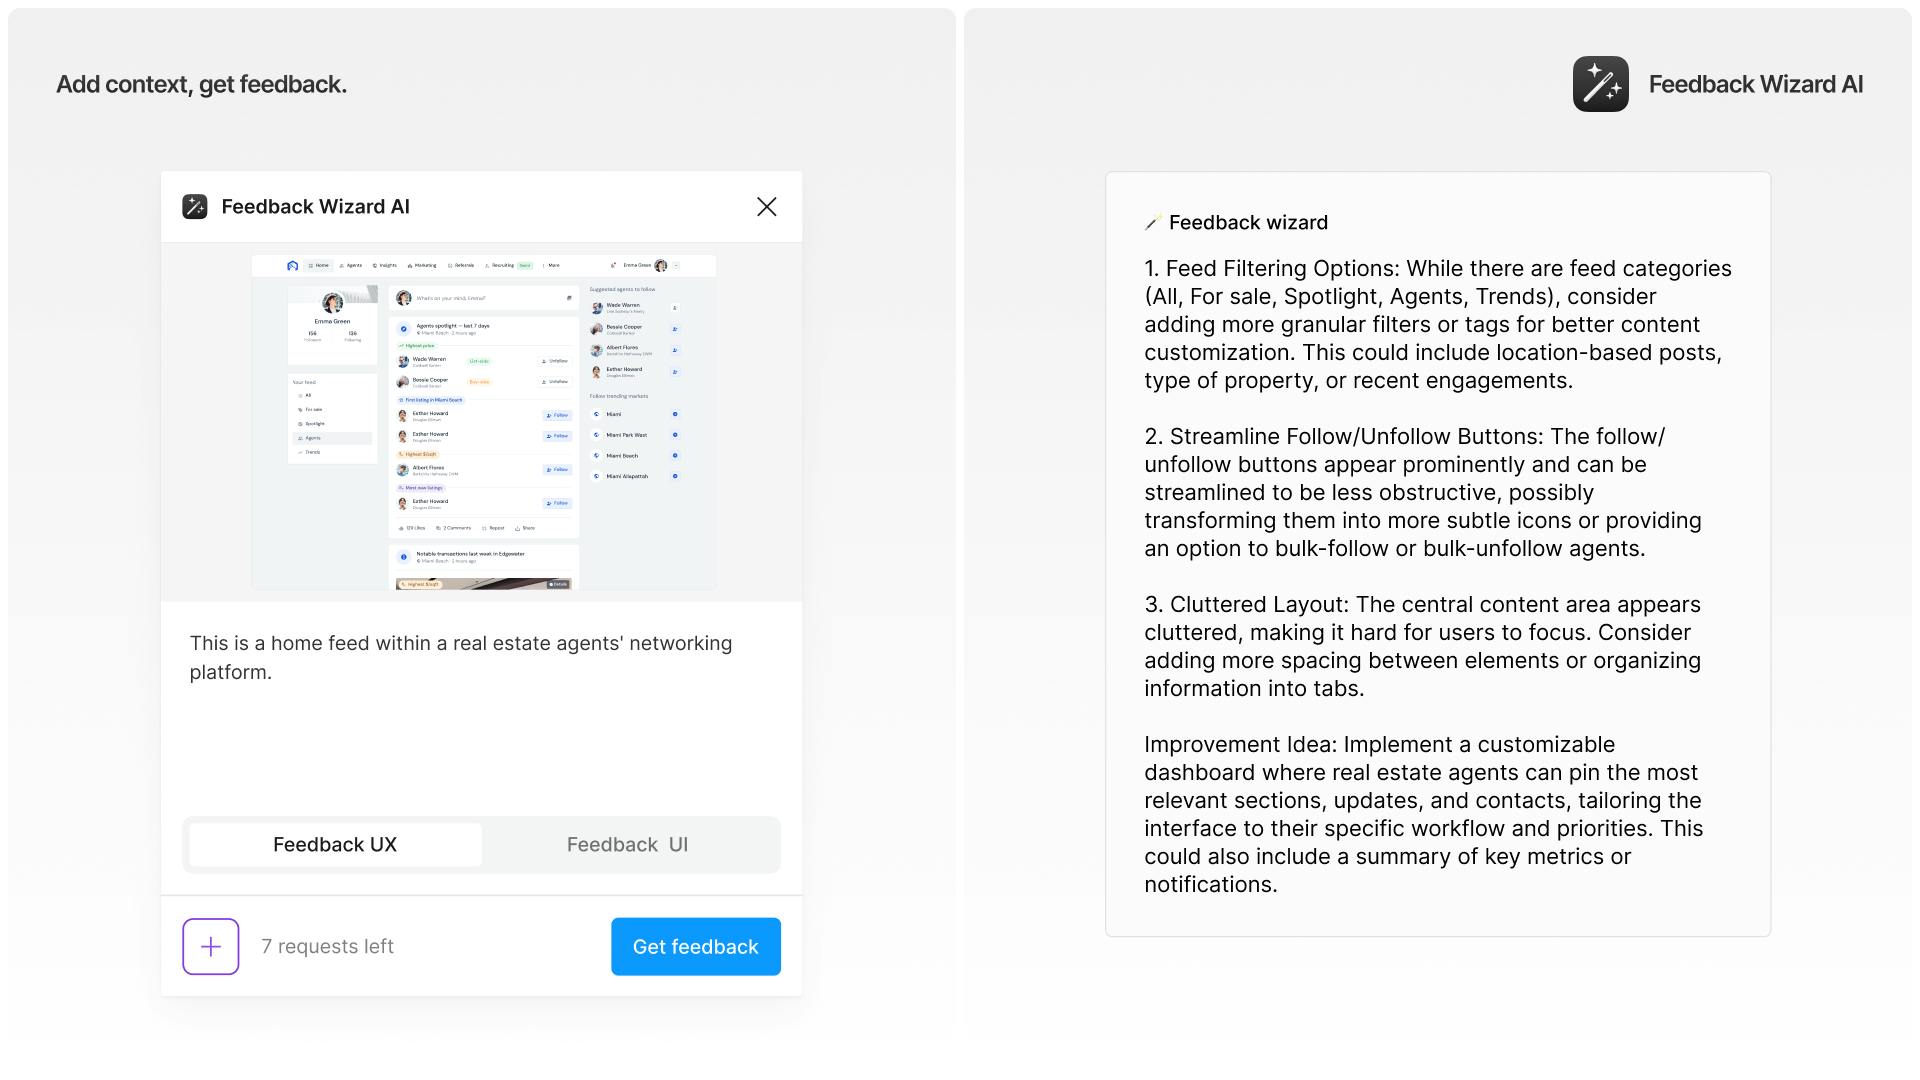Image resolution: width=1920 pixels, height=1080 pixels.
Task: Click the Get feedback button
Action: pos(696,946)
